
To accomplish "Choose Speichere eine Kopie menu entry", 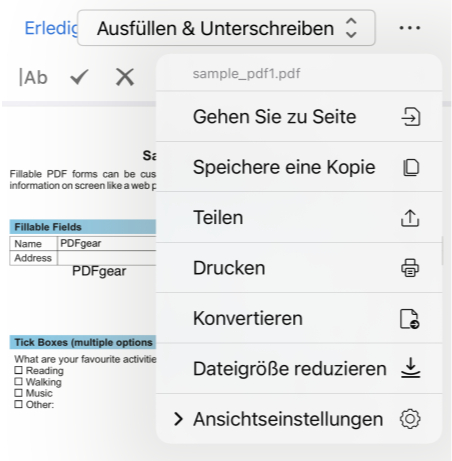I will click(299, 167).
